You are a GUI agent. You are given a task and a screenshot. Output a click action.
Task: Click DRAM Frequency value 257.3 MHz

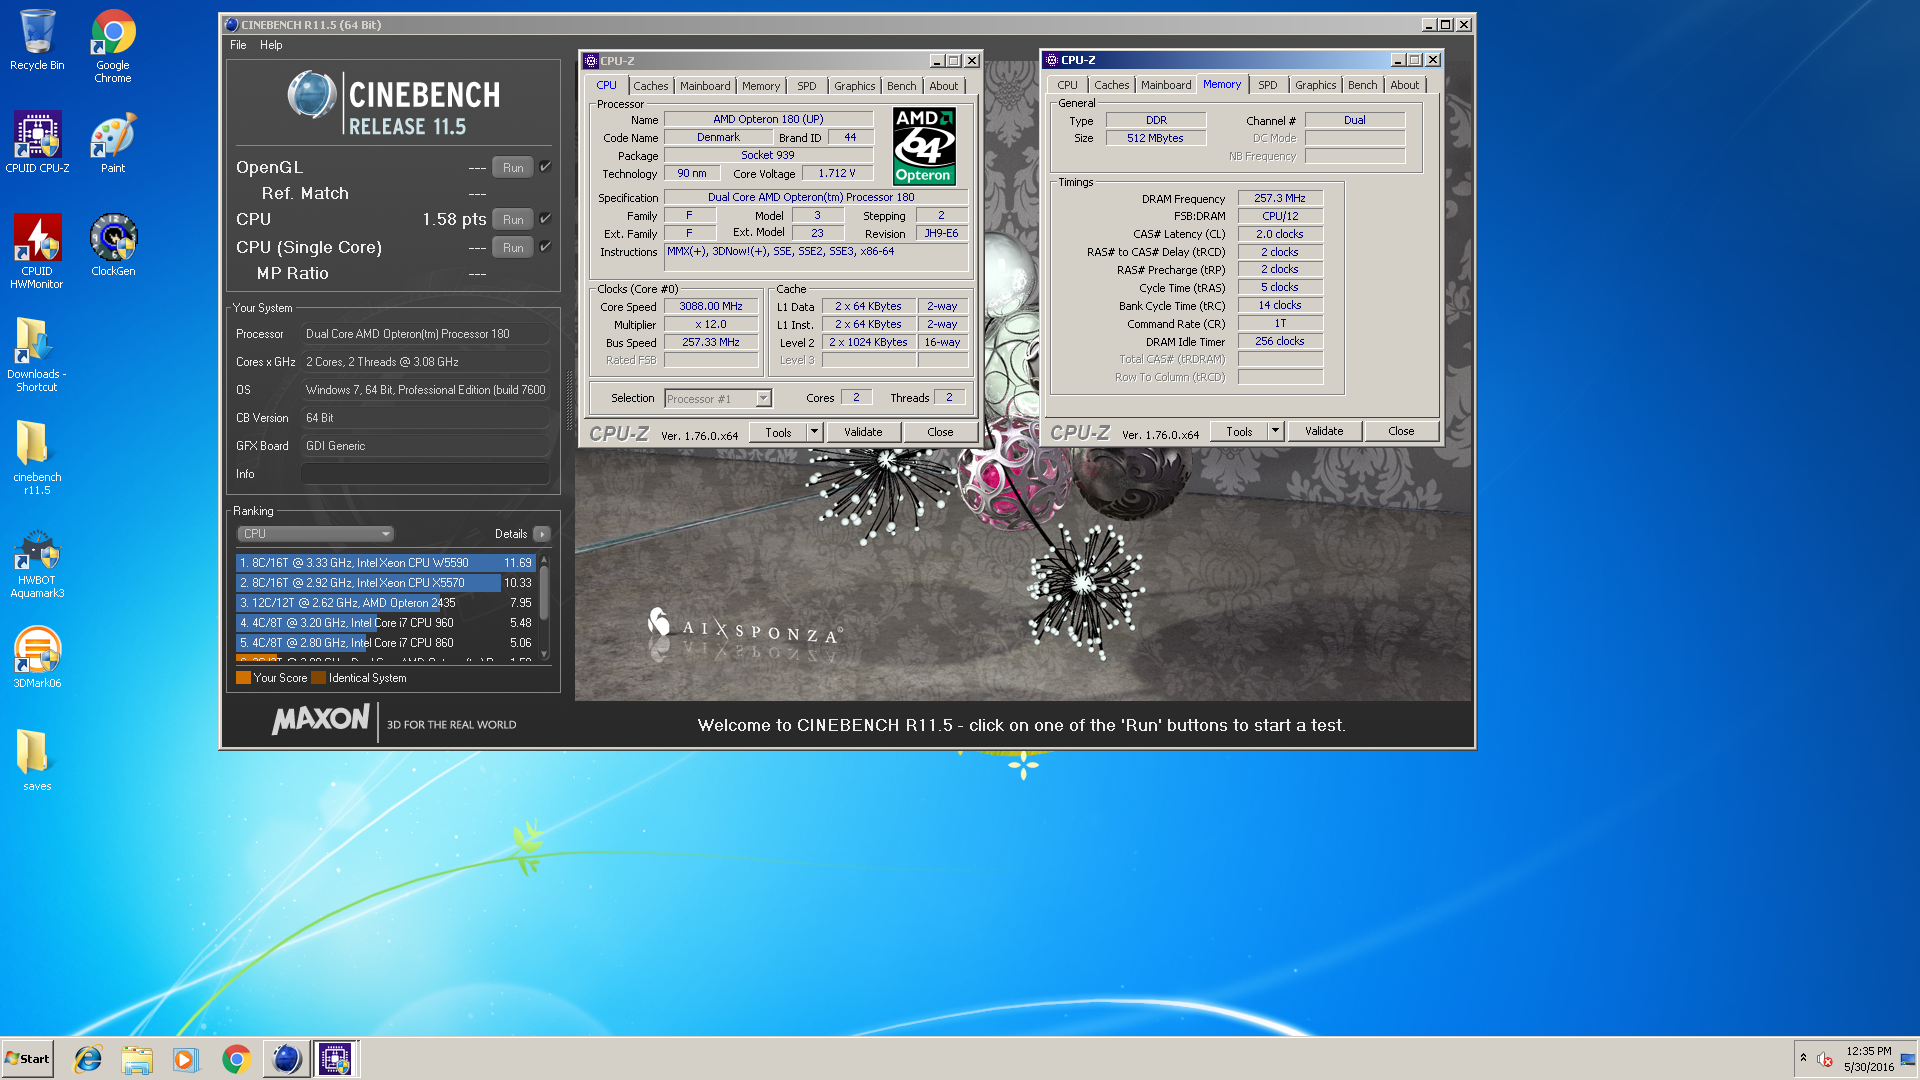coord(1280,198)
